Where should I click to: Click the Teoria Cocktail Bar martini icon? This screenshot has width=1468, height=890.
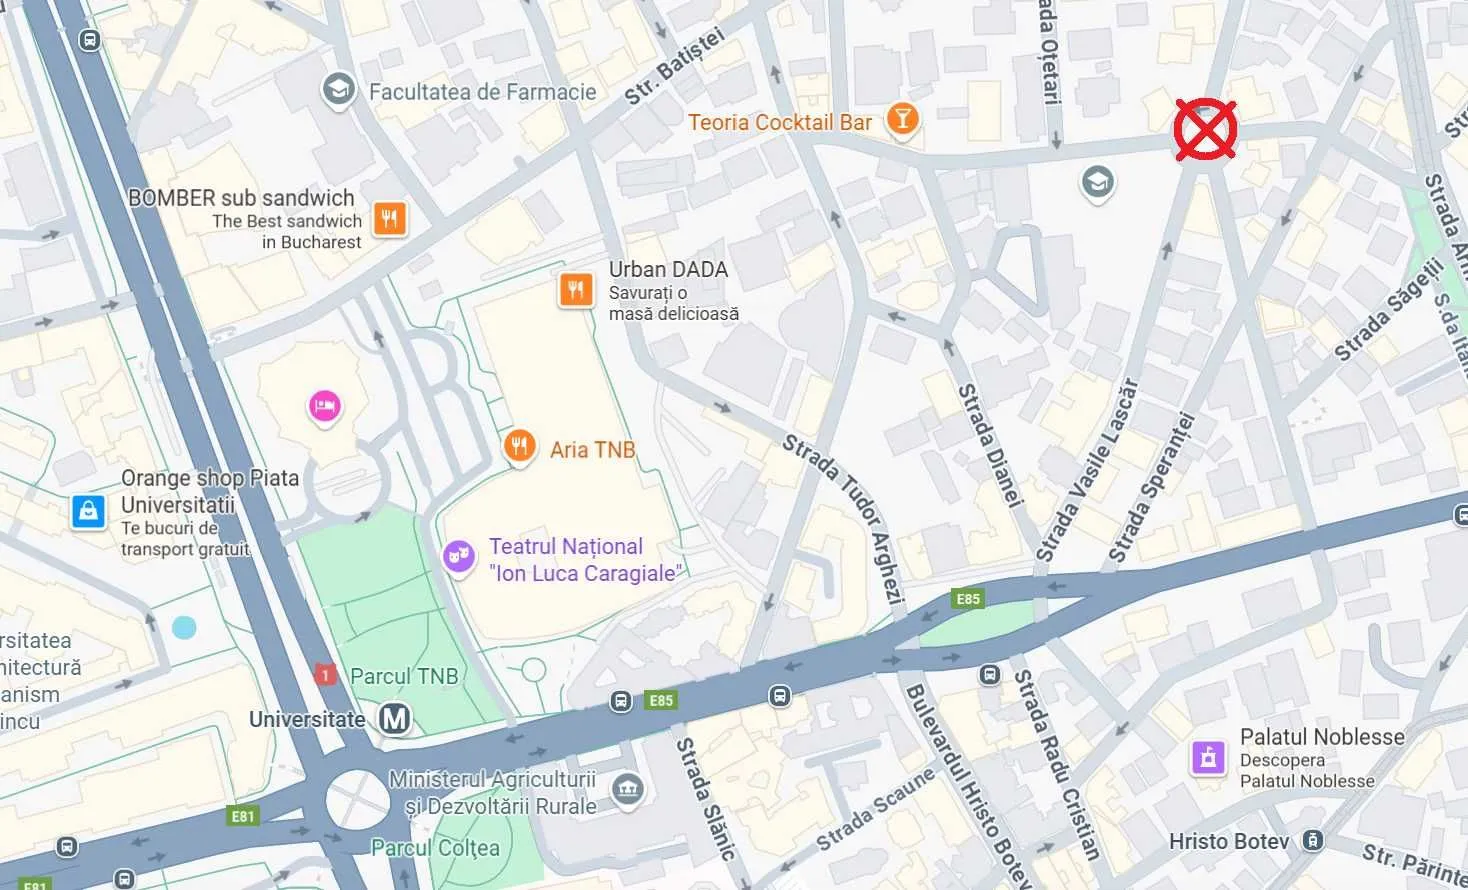[902, 120]
